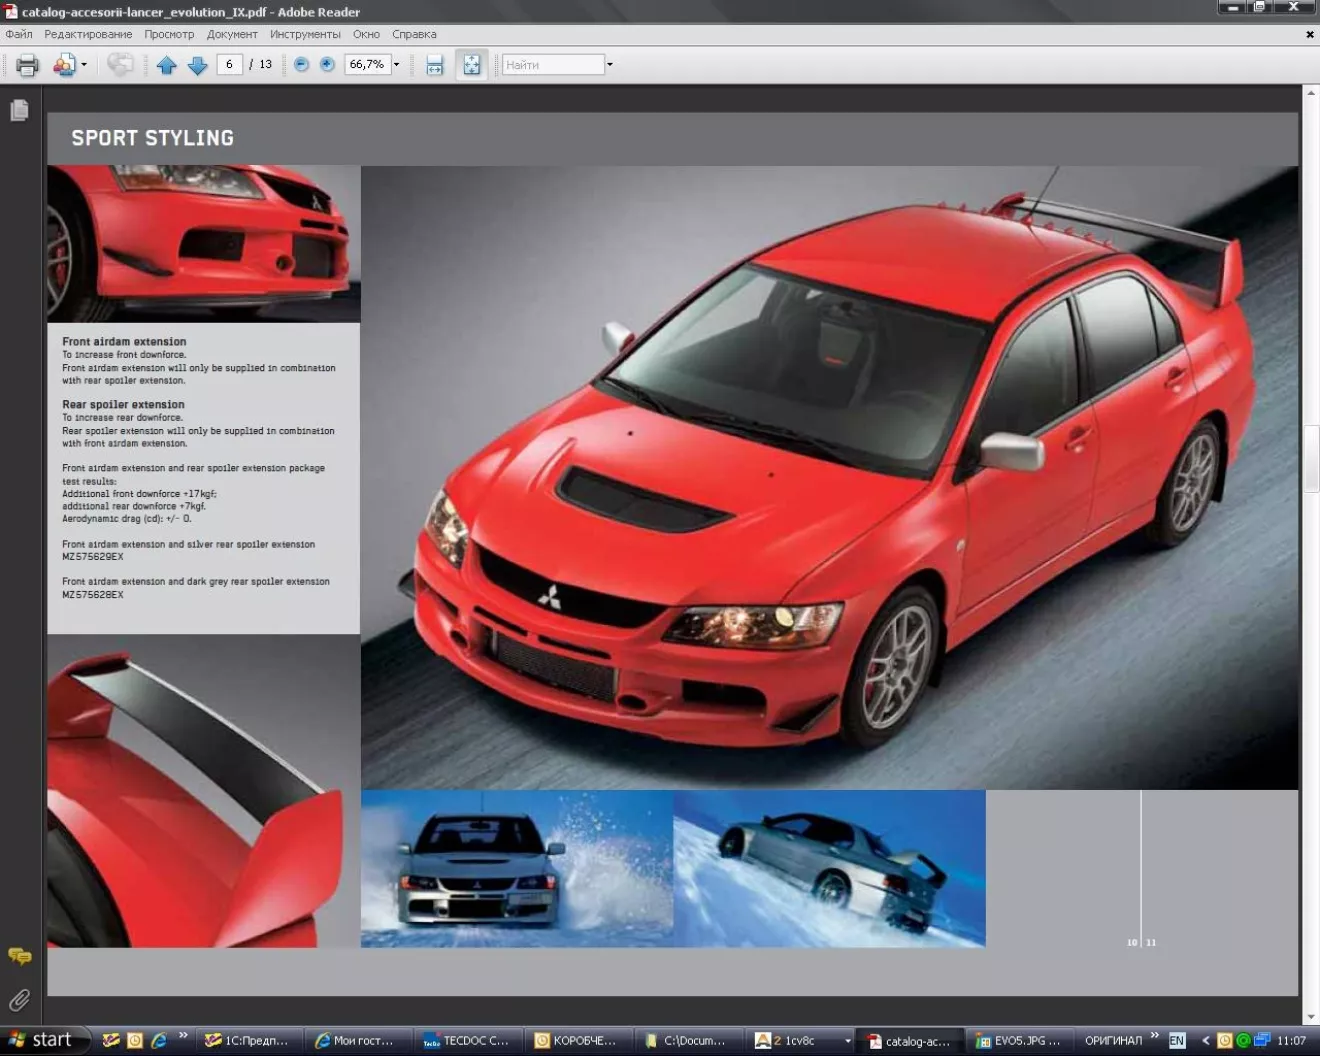
Task: Open the Comments panel icon
Action: [x=19, y=956]
